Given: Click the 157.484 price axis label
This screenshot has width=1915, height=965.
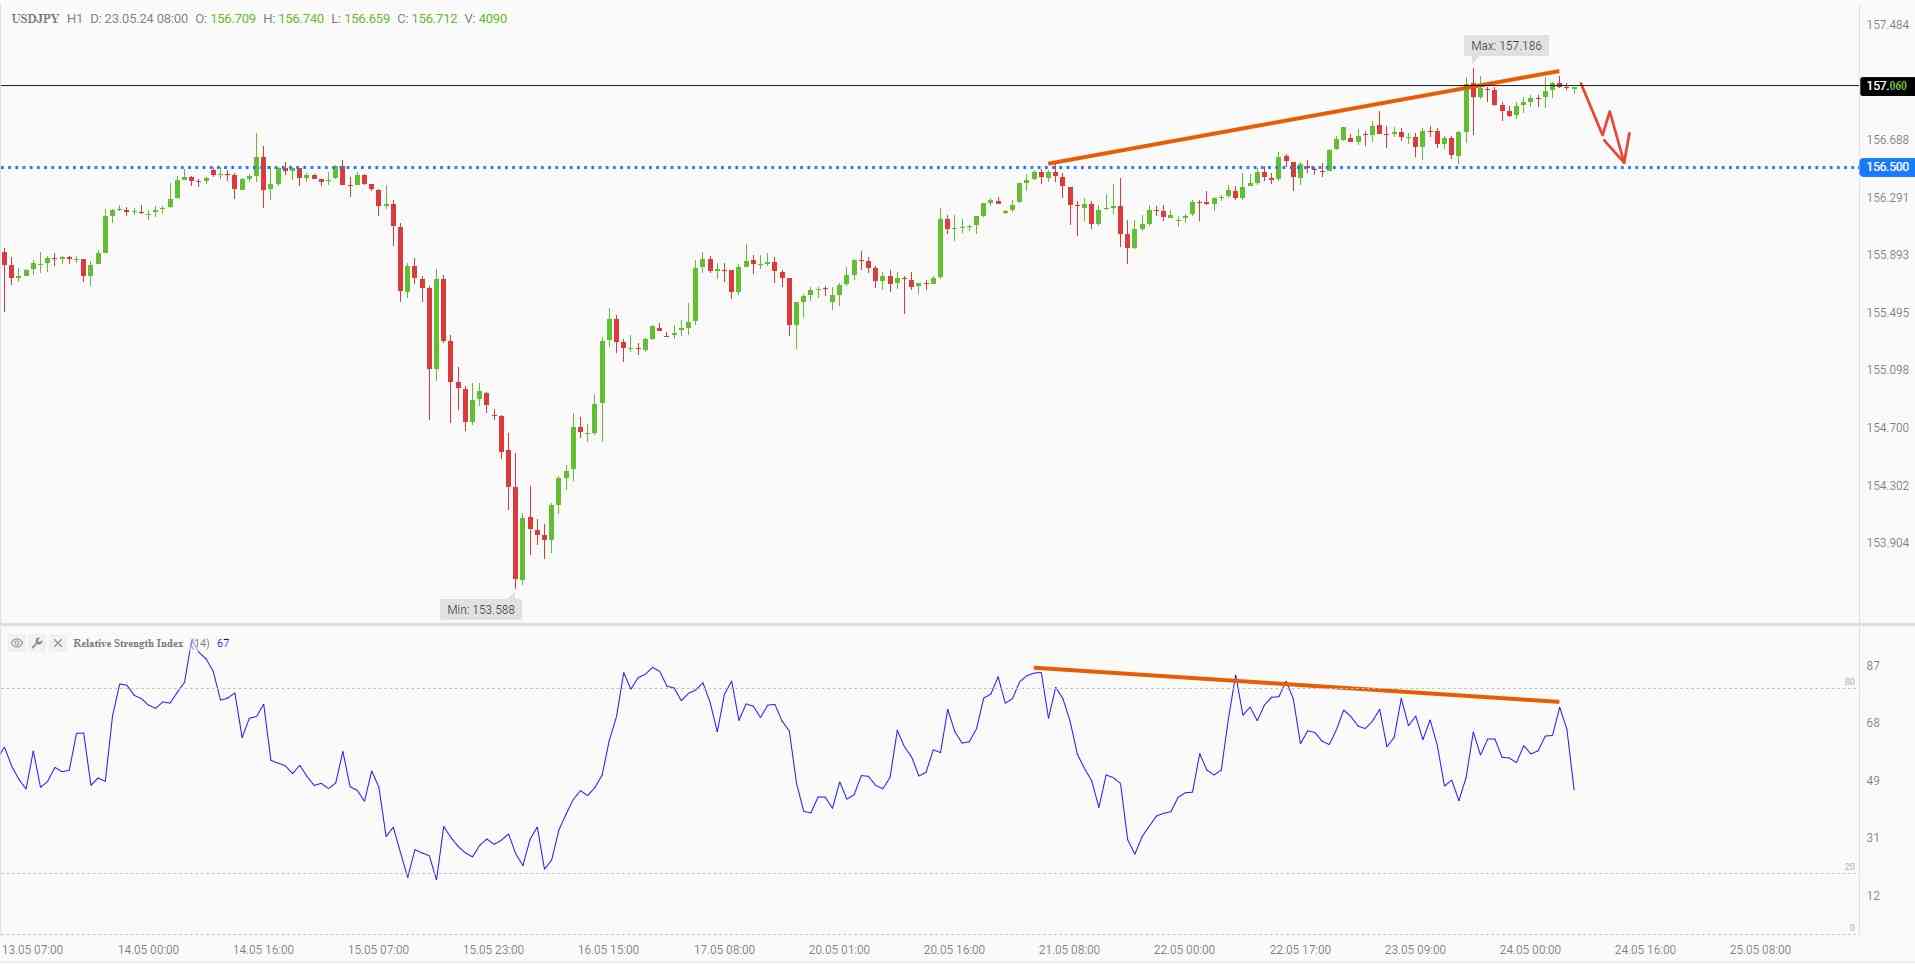Looking at the screenshot, I should coord(1887,25).
